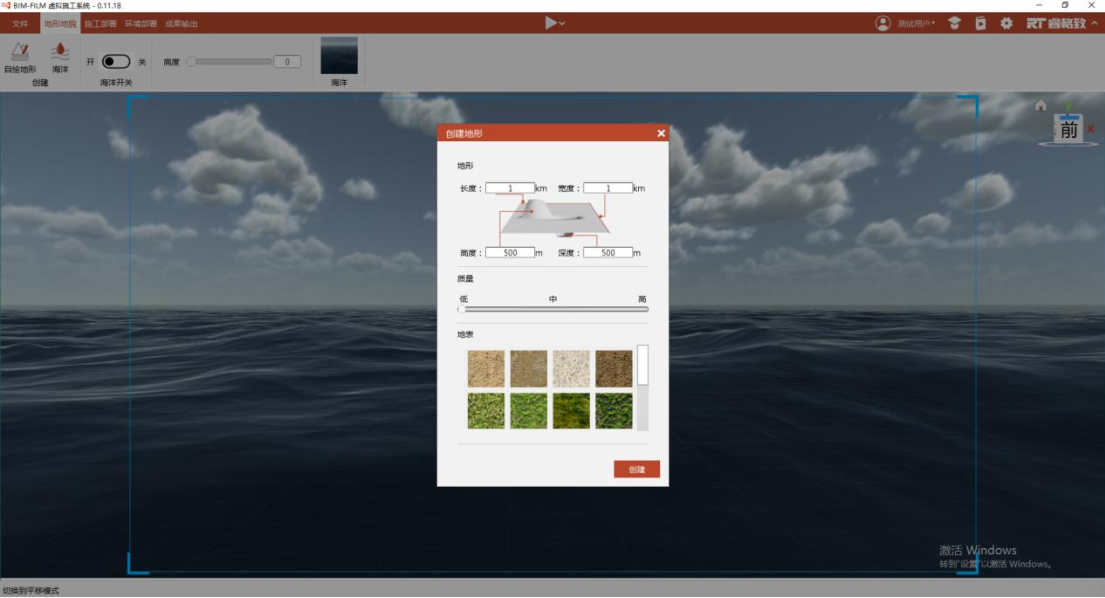Collapse the ribbon with the top-right chevron
1105x598 pixels.
pos(1094,23)
